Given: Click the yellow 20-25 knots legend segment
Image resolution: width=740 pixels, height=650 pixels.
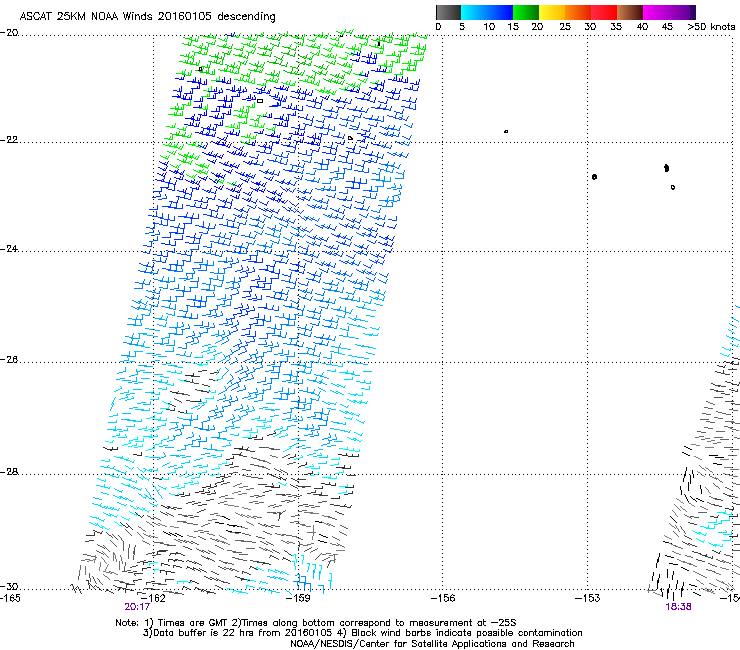Looking at the screenshot, I should (552, 12).
